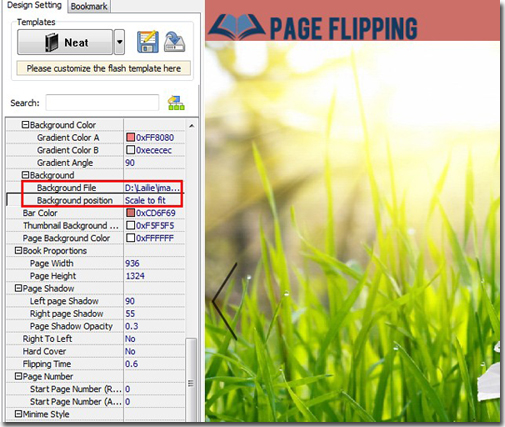Open the template dropdown arrow beside Neat
This screenshot has width=505, height=427.
(x=119, y=42)
